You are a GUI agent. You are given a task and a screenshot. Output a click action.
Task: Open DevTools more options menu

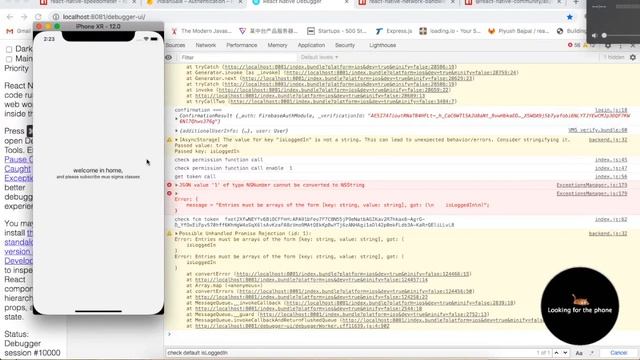(620, 45)
